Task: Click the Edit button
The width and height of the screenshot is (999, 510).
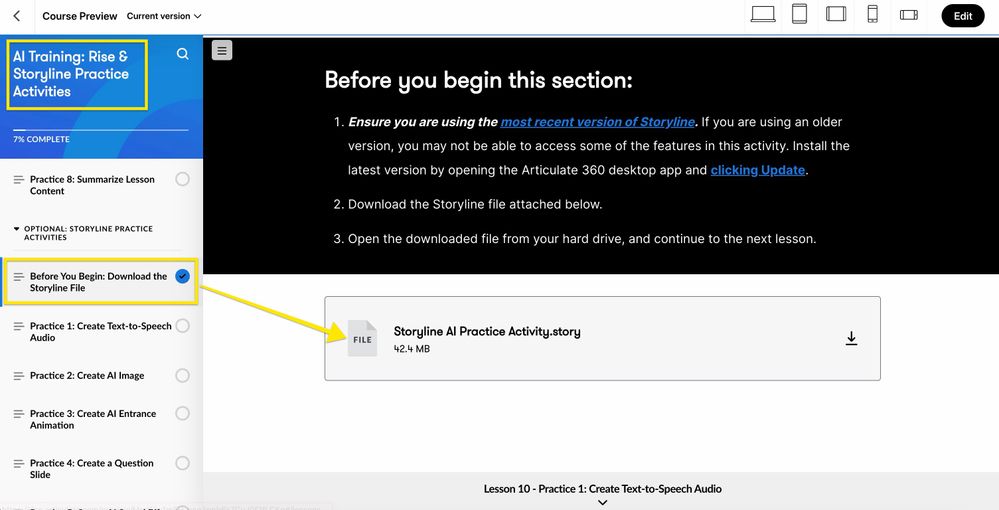Action: pos(963,16)
